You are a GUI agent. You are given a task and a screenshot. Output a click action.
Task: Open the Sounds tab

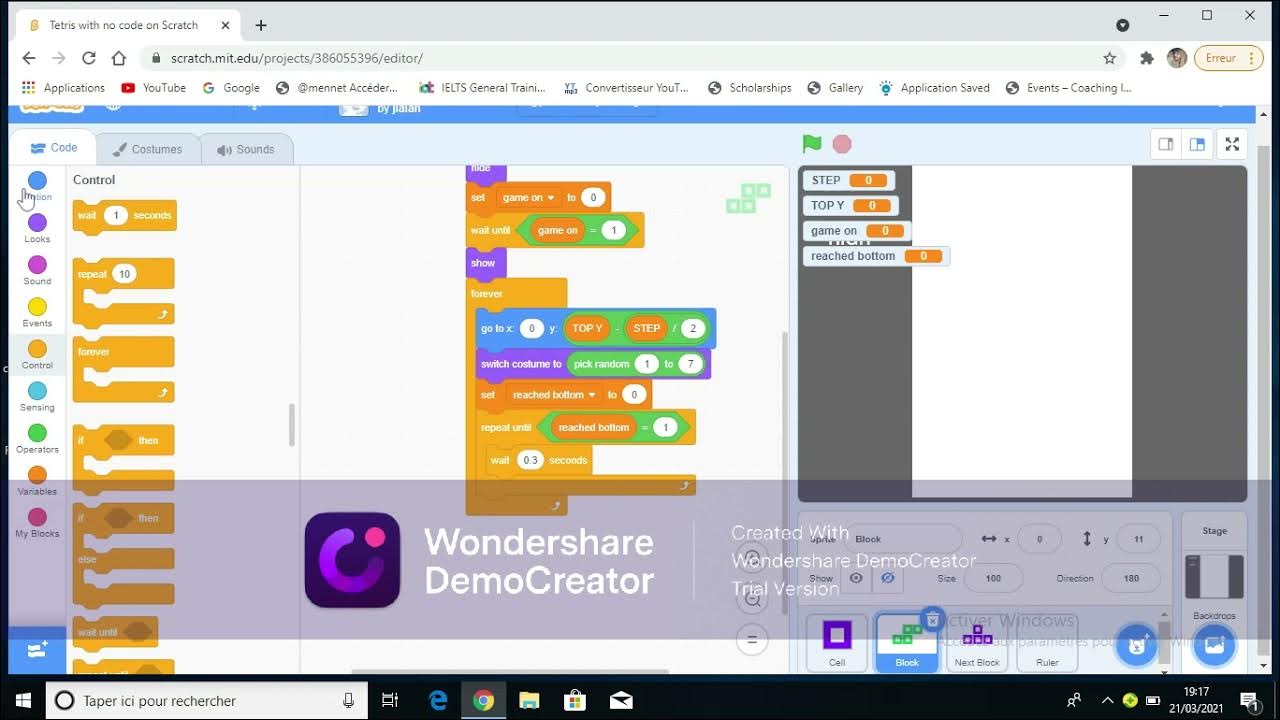click(246, 149)
